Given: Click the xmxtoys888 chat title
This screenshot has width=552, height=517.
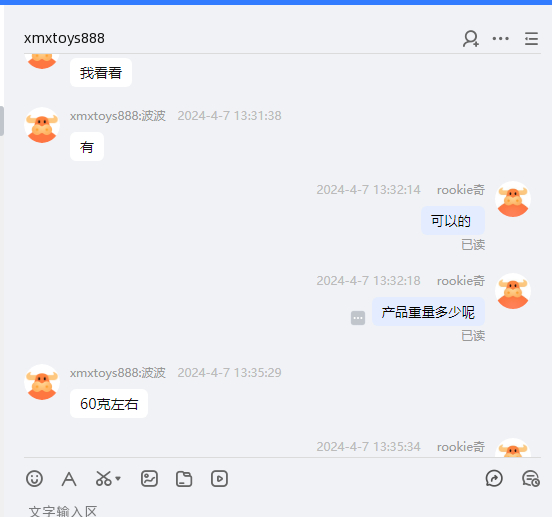Looking at the screenshot, I should coord(64,38).
